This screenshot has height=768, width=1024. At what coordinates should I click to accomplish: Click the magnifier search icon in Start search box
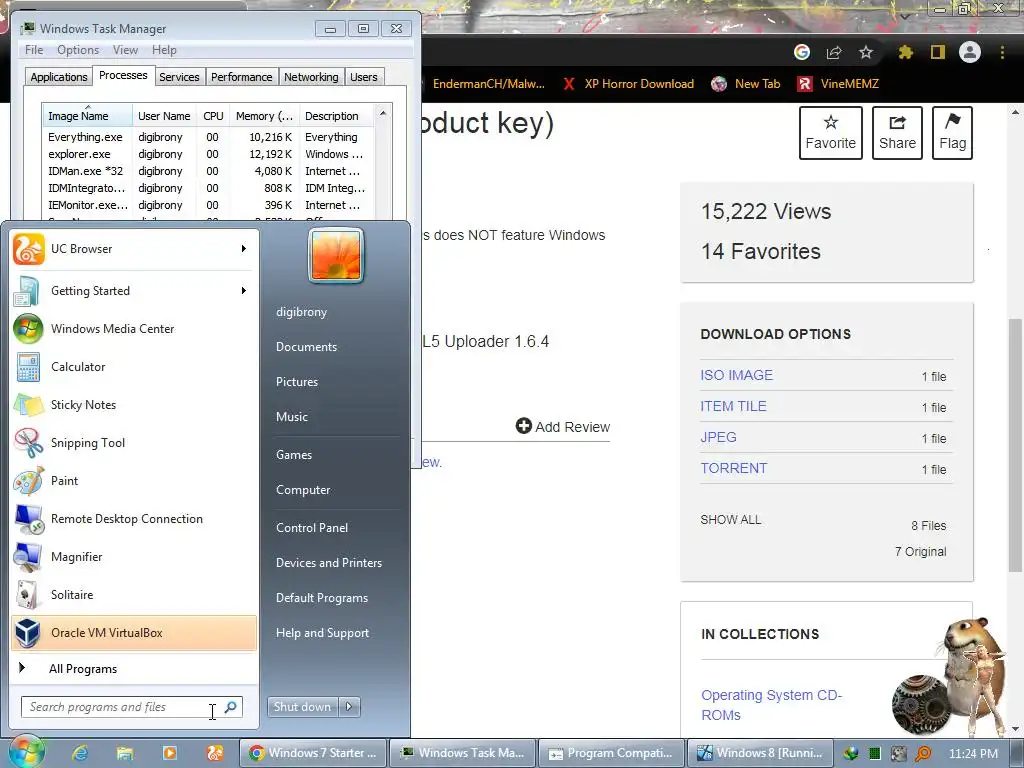point(231,707)
